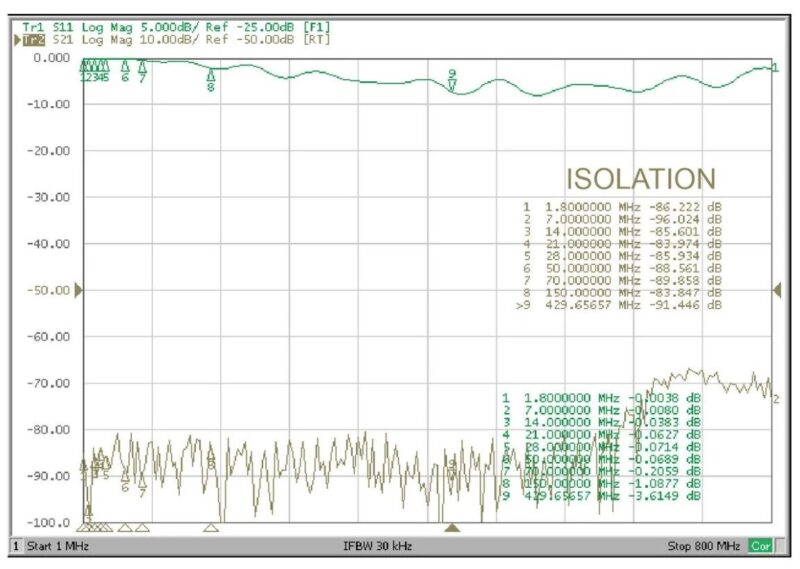Toggle the [F1] status on Tr1 line
Viewport: 800px width, 569px height.
[x=317, y=26]
